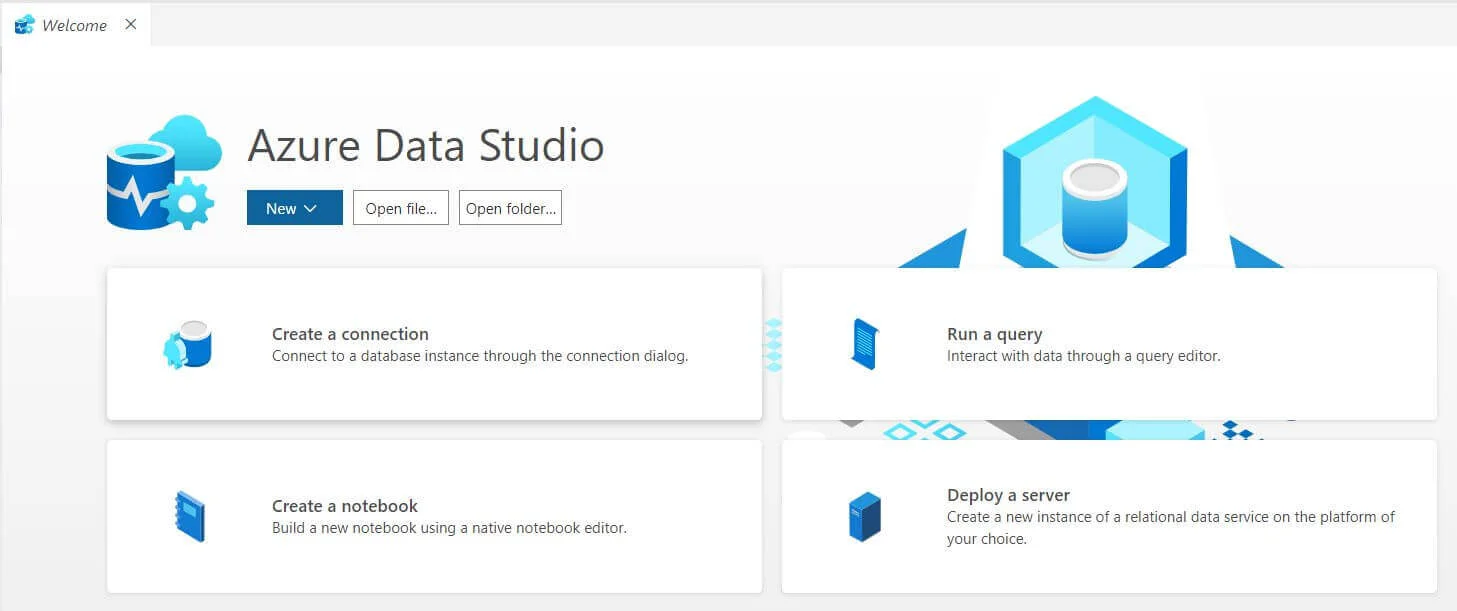Screen dimensions: 1457x611
Task: Select the Welcome tab
Action: point(76,25)
